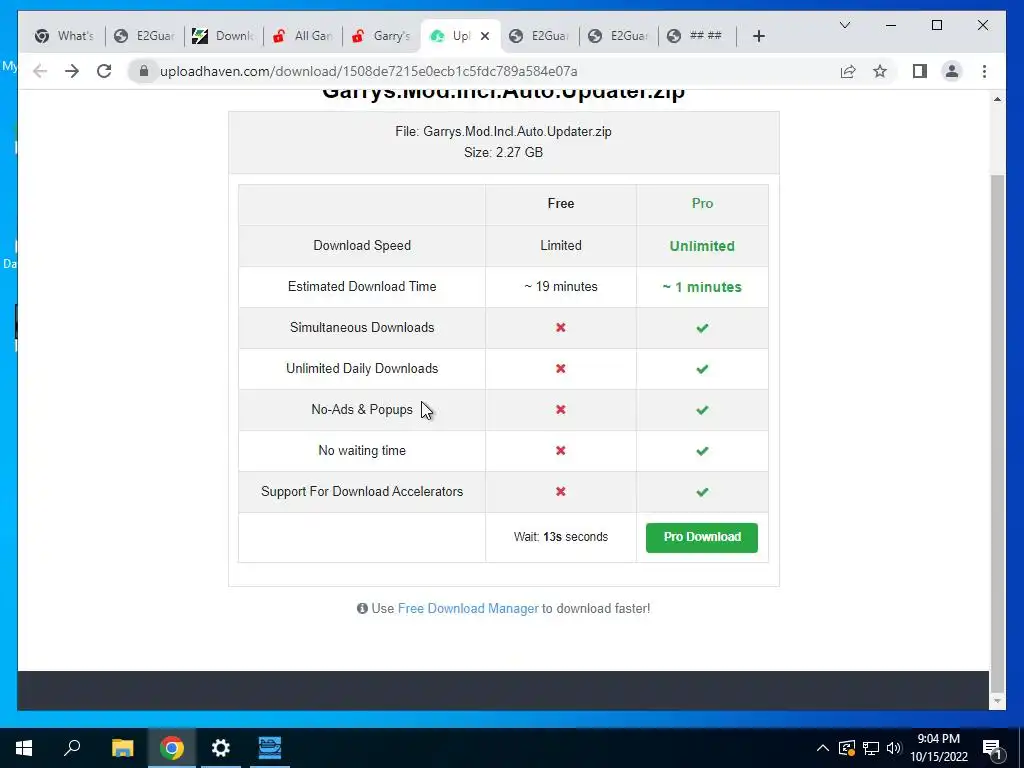1024x768 pixels.
Task: Open Chrome three-dot menu
Action: pos(984,71)
